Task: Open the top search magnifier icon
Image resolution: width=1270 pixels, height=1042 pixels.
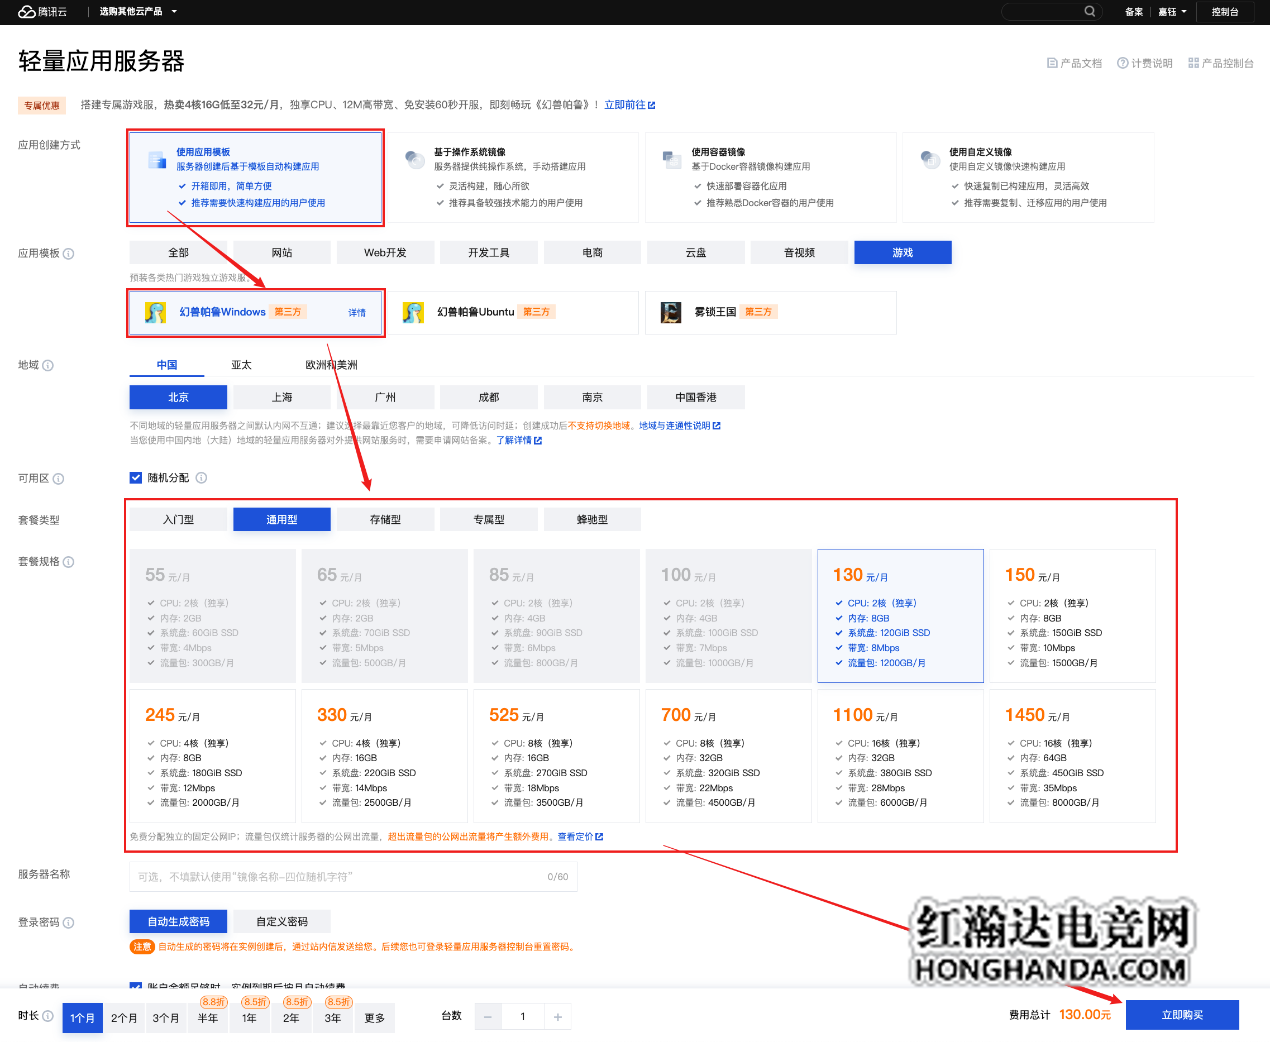Action: (1090, 12)
